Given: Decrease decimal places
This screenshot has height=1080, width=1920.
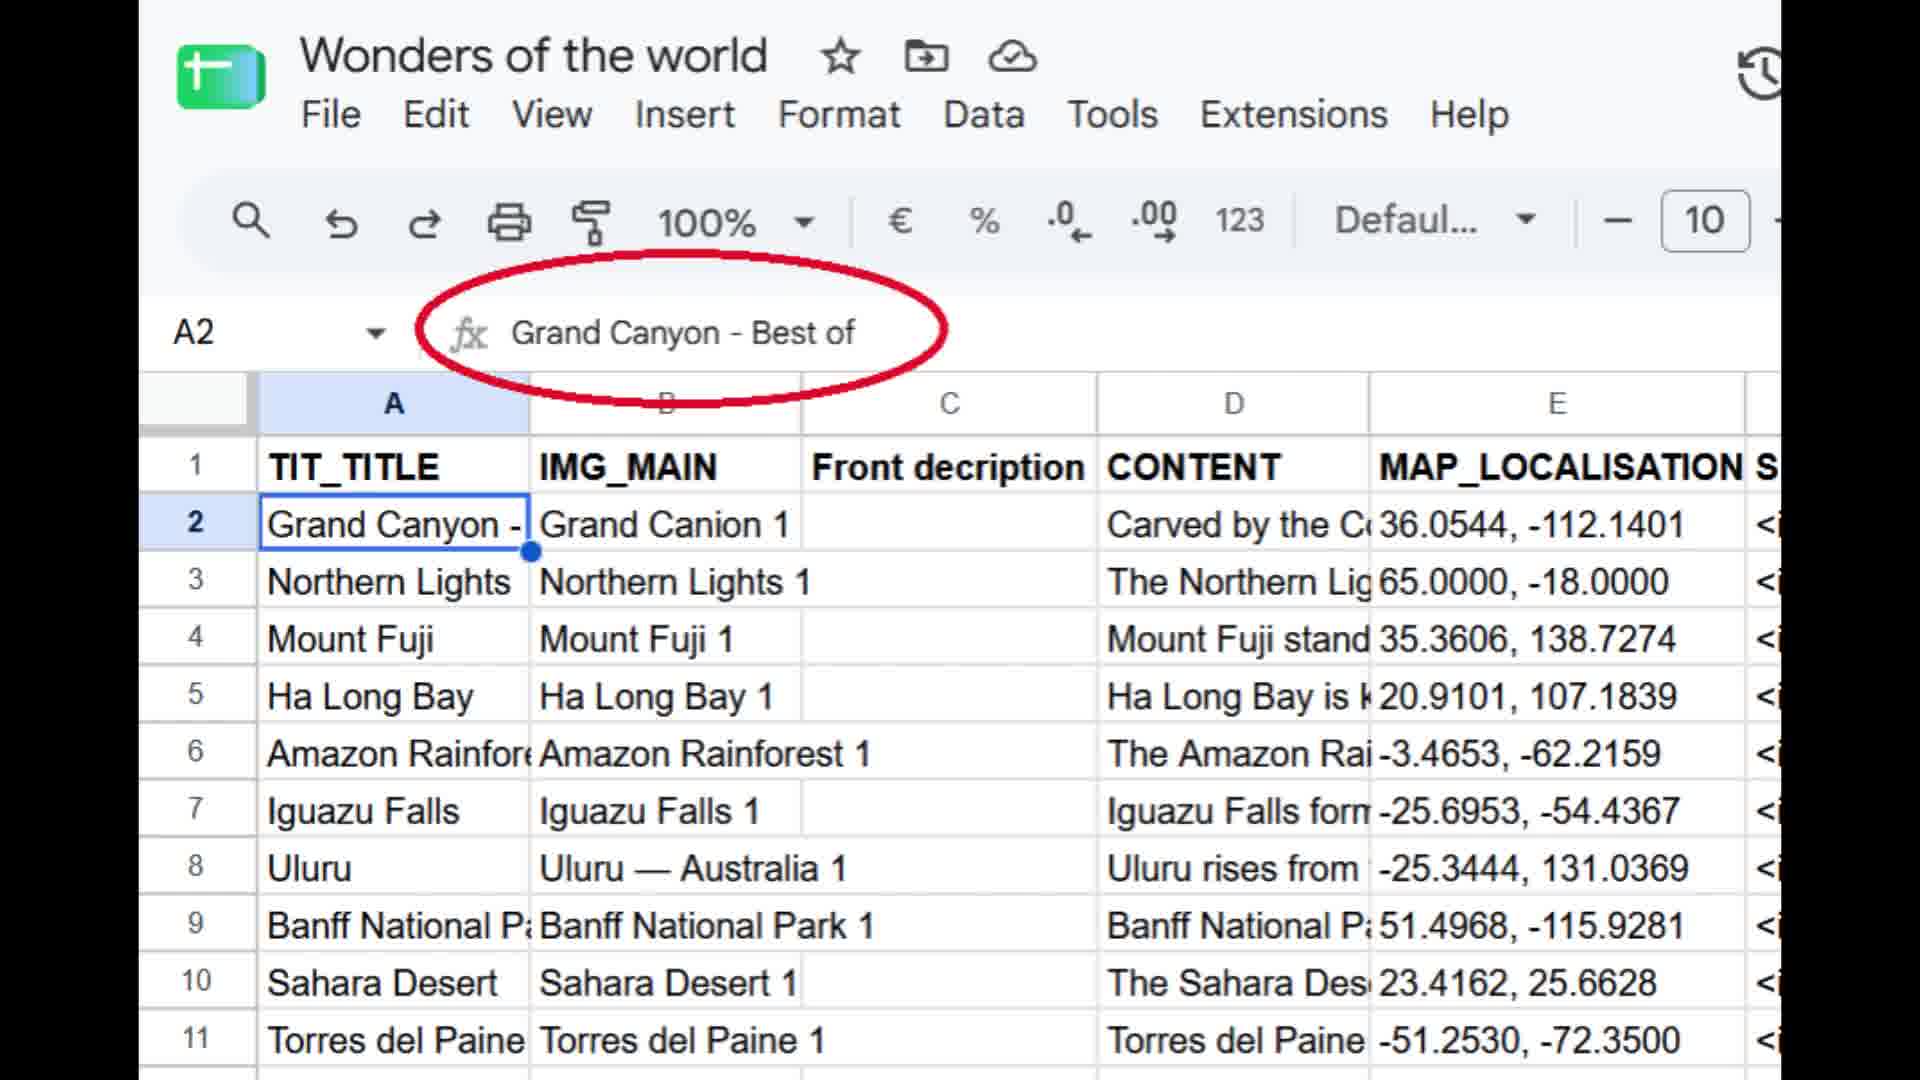Looking at the screenshot, I should click(x=1068, y=221).
